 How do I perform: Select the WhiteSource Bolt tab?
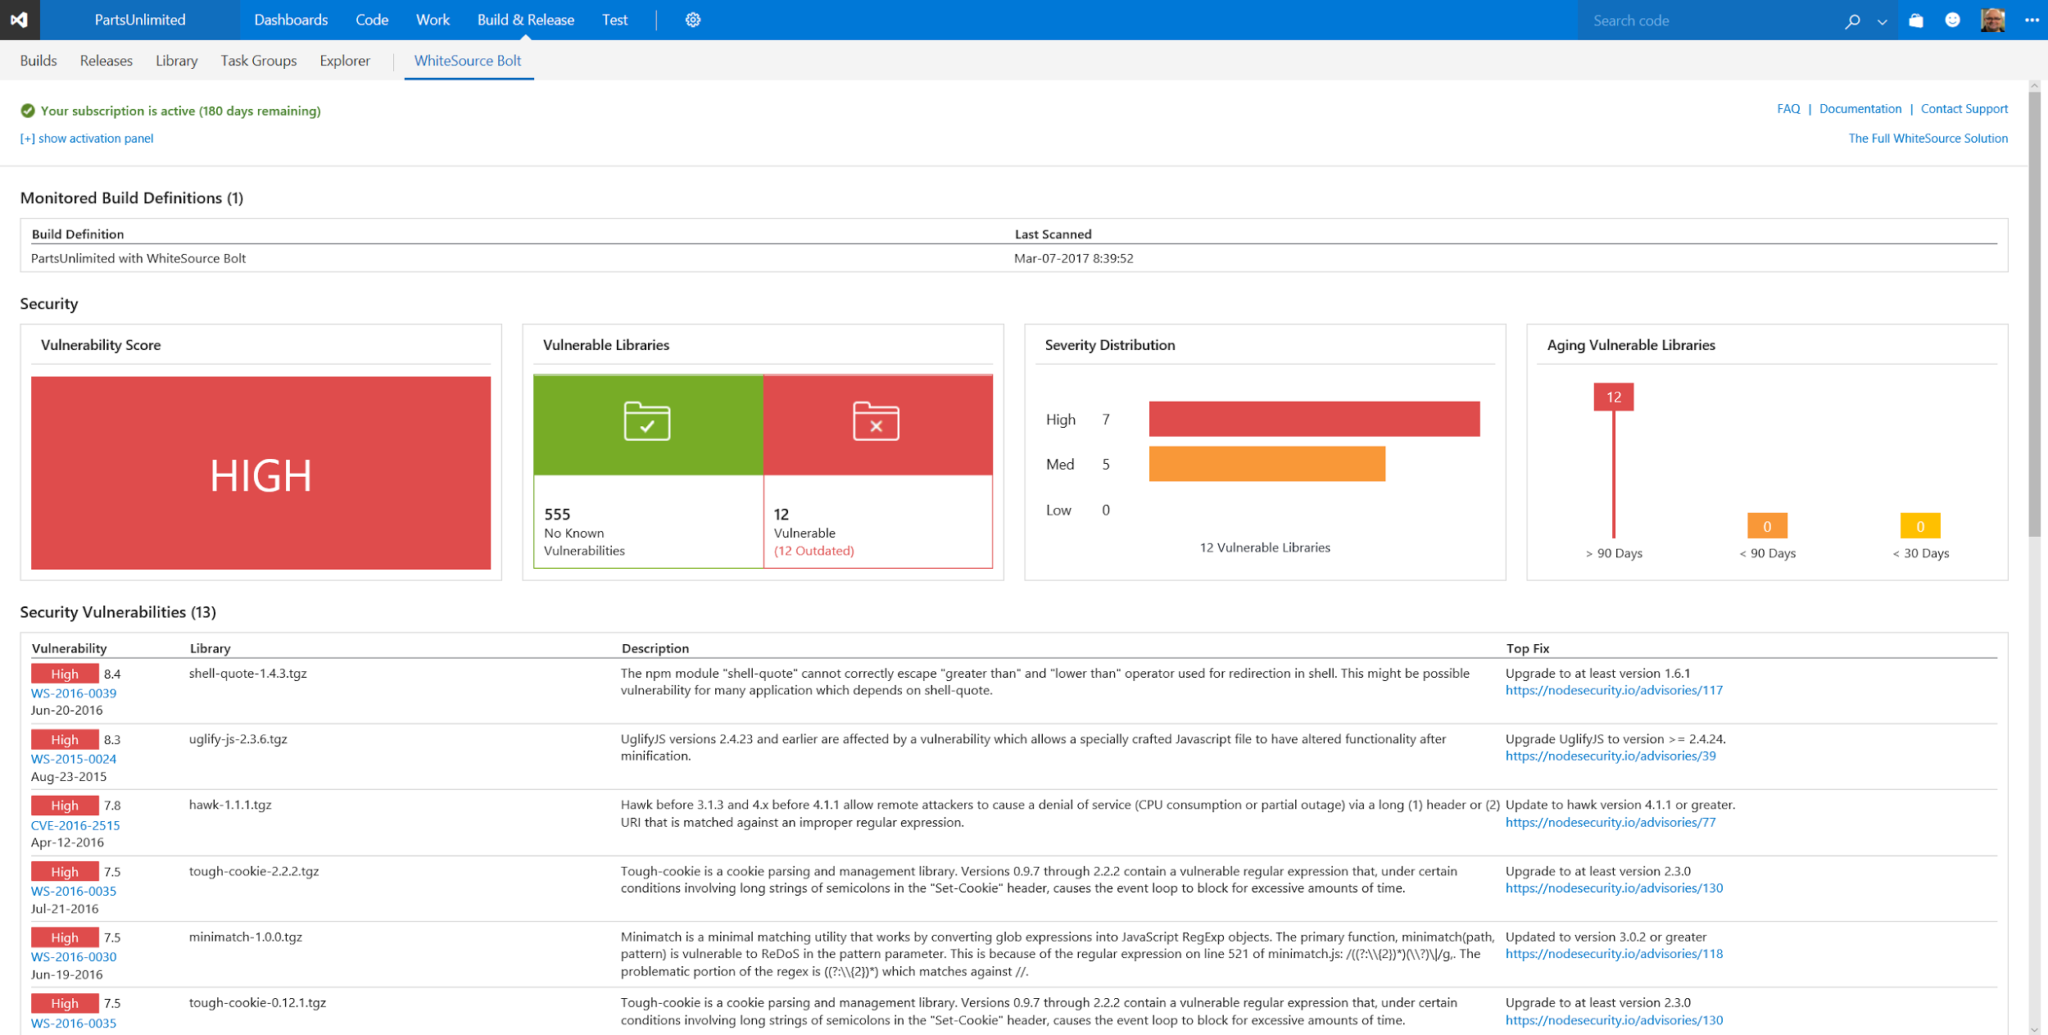(468, 61)
